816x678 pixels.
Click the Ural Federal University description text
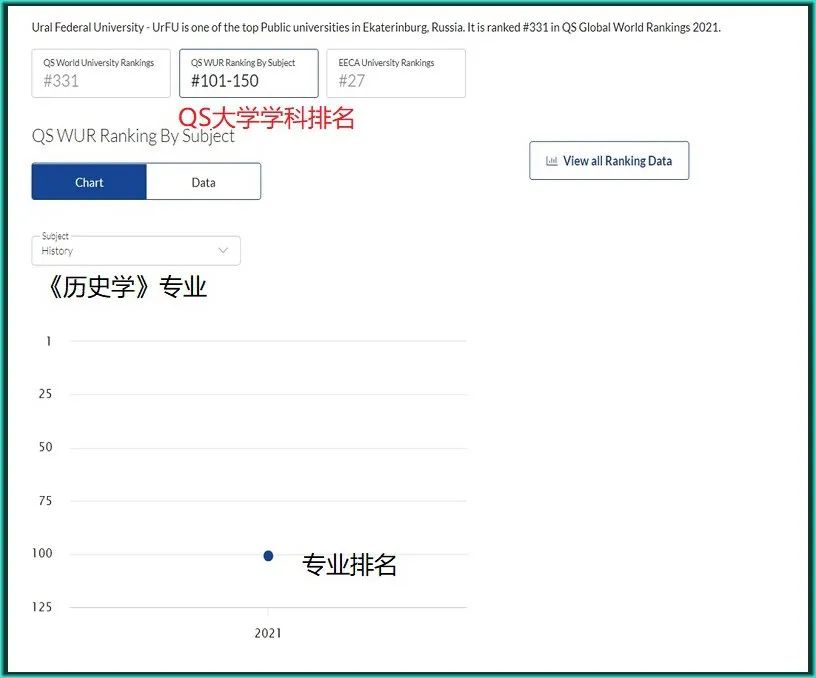tap(376, 27)
